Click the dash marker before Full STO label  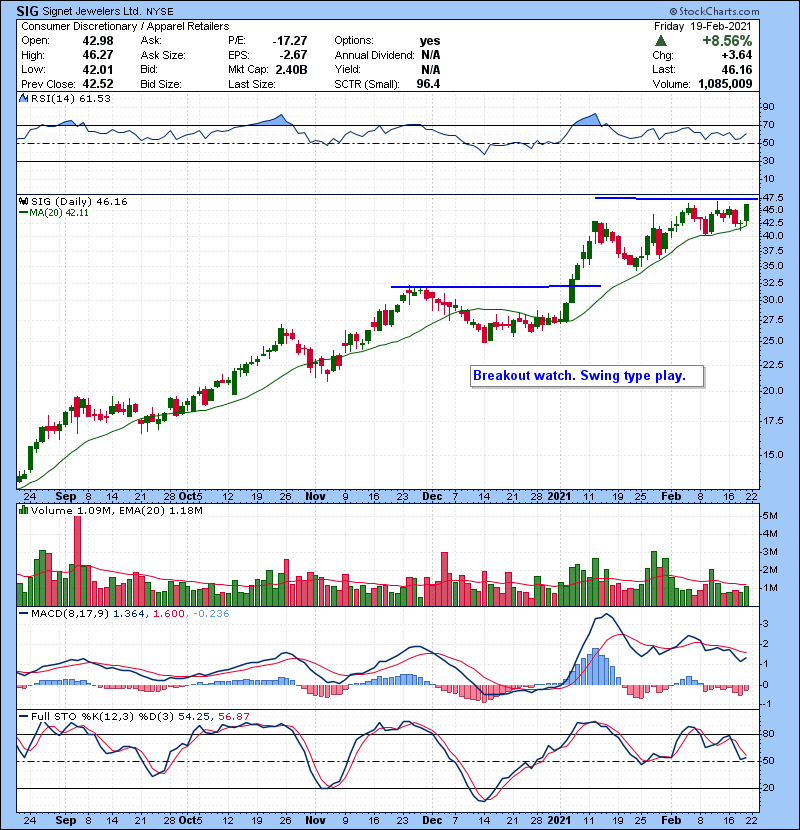pyautogui.click(x=23, y=716)
